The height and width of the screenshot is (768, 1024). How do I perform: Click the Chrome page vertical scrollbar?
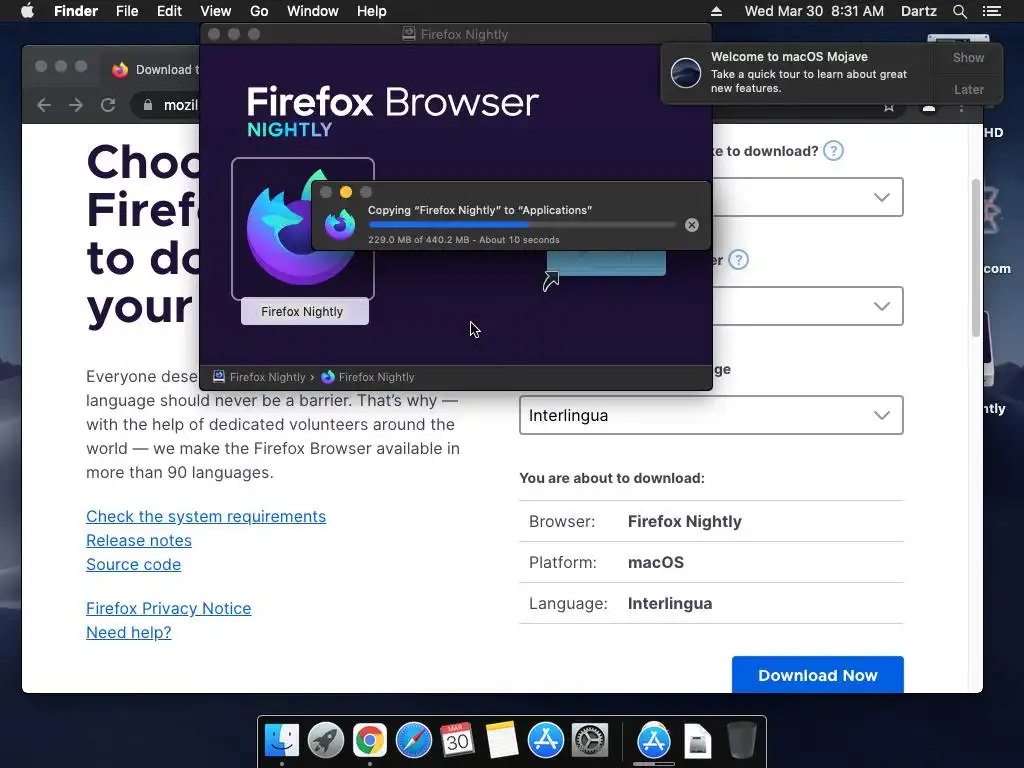(976, 258)
